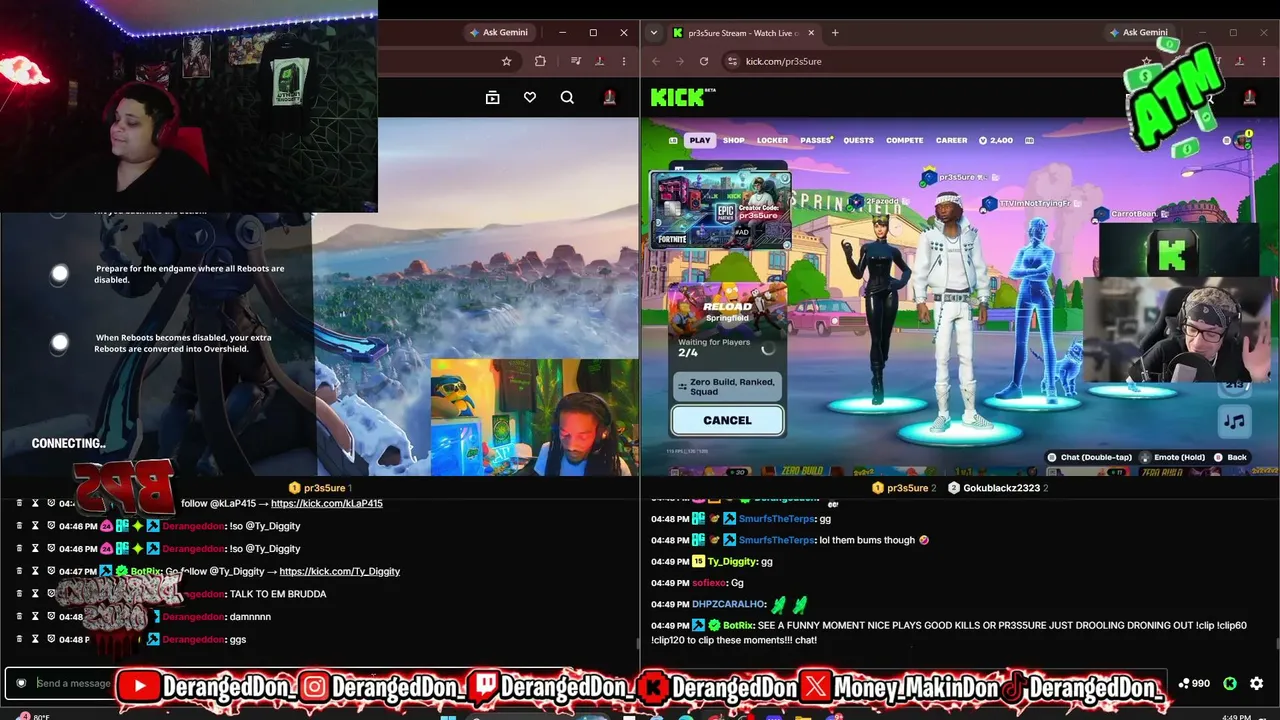Open the extensions puzzle icon, left browser

point(540,61)
